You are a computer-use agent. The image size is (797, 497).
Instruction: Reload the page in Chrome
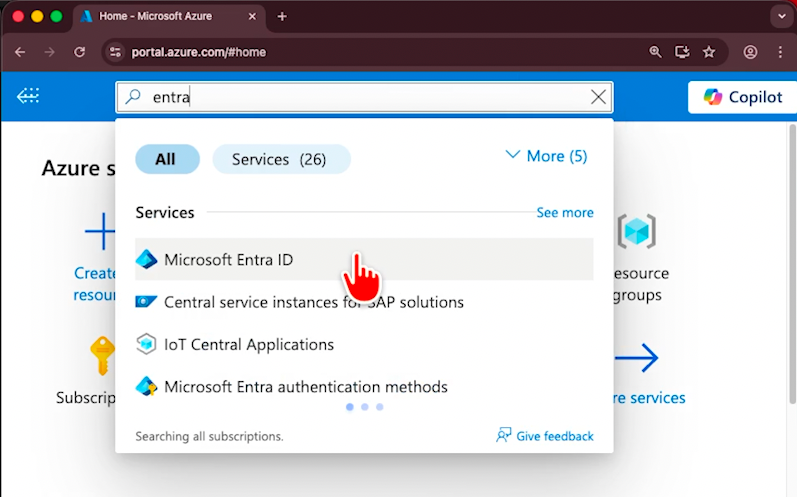click(x=80, y=52)
